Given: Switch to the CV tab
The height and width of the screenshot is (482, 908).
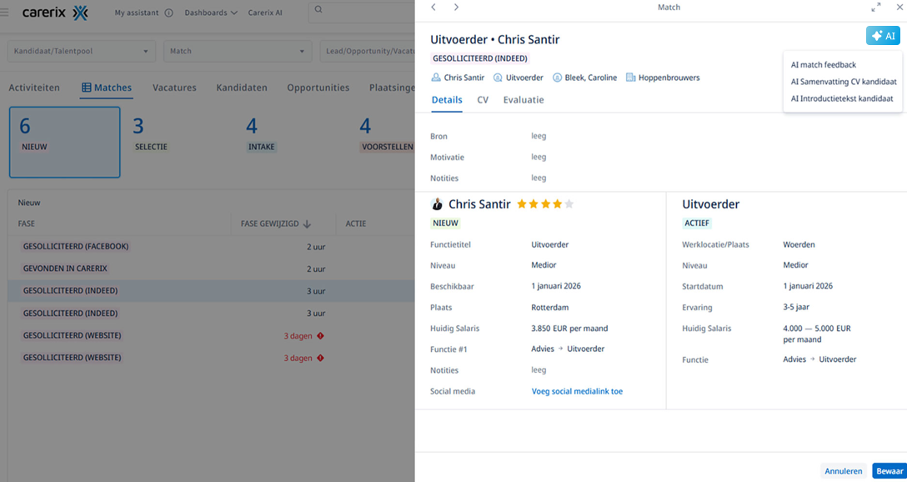Looking at the screenshot, I should [482, 100].
